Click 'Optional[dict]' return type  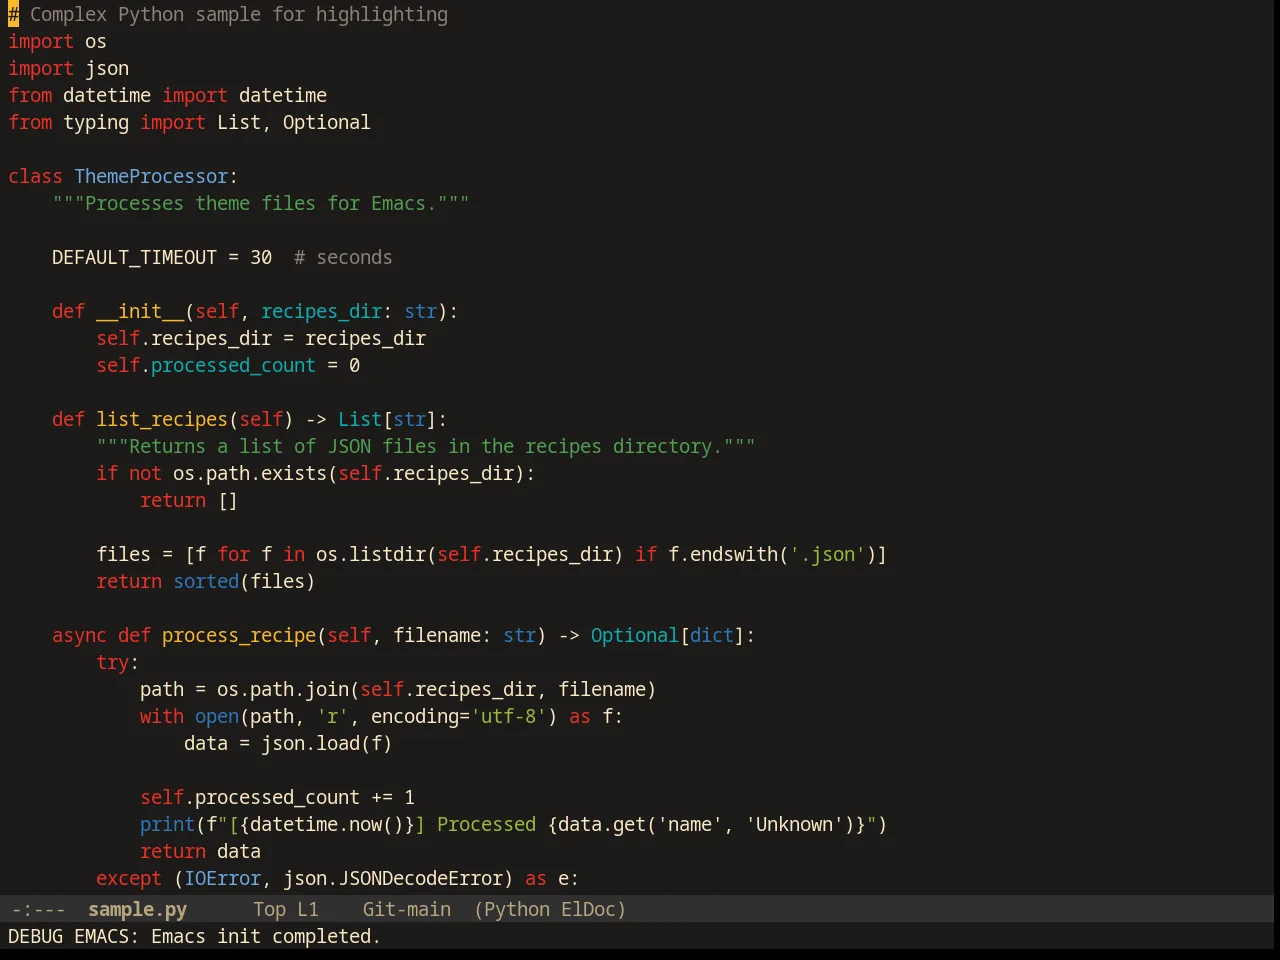pos(667,635)
